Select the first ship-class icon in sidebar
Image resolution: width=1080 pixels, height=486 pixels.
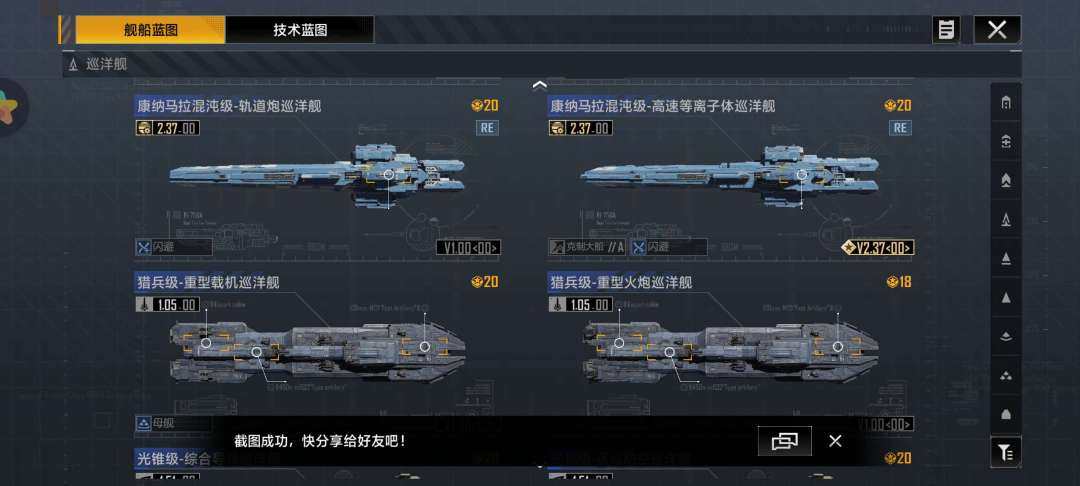1006,103
